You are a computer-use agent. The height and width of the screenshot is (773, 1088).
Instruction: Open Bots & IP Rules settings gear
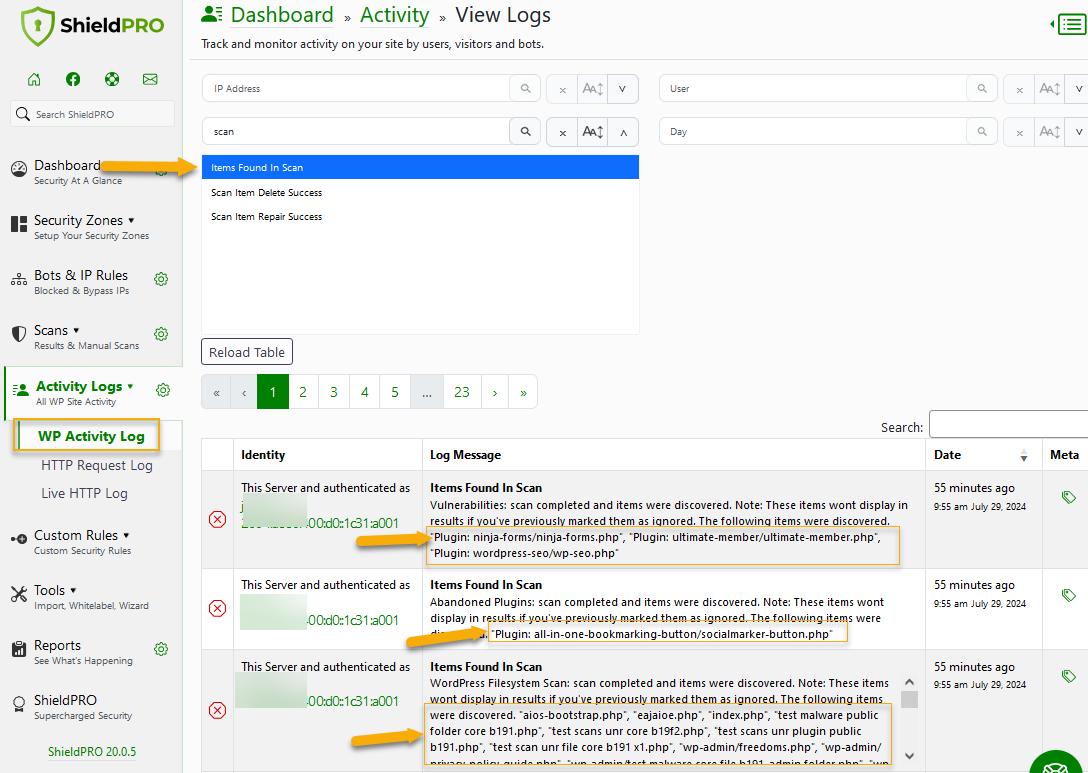click(x=161, y=279)
